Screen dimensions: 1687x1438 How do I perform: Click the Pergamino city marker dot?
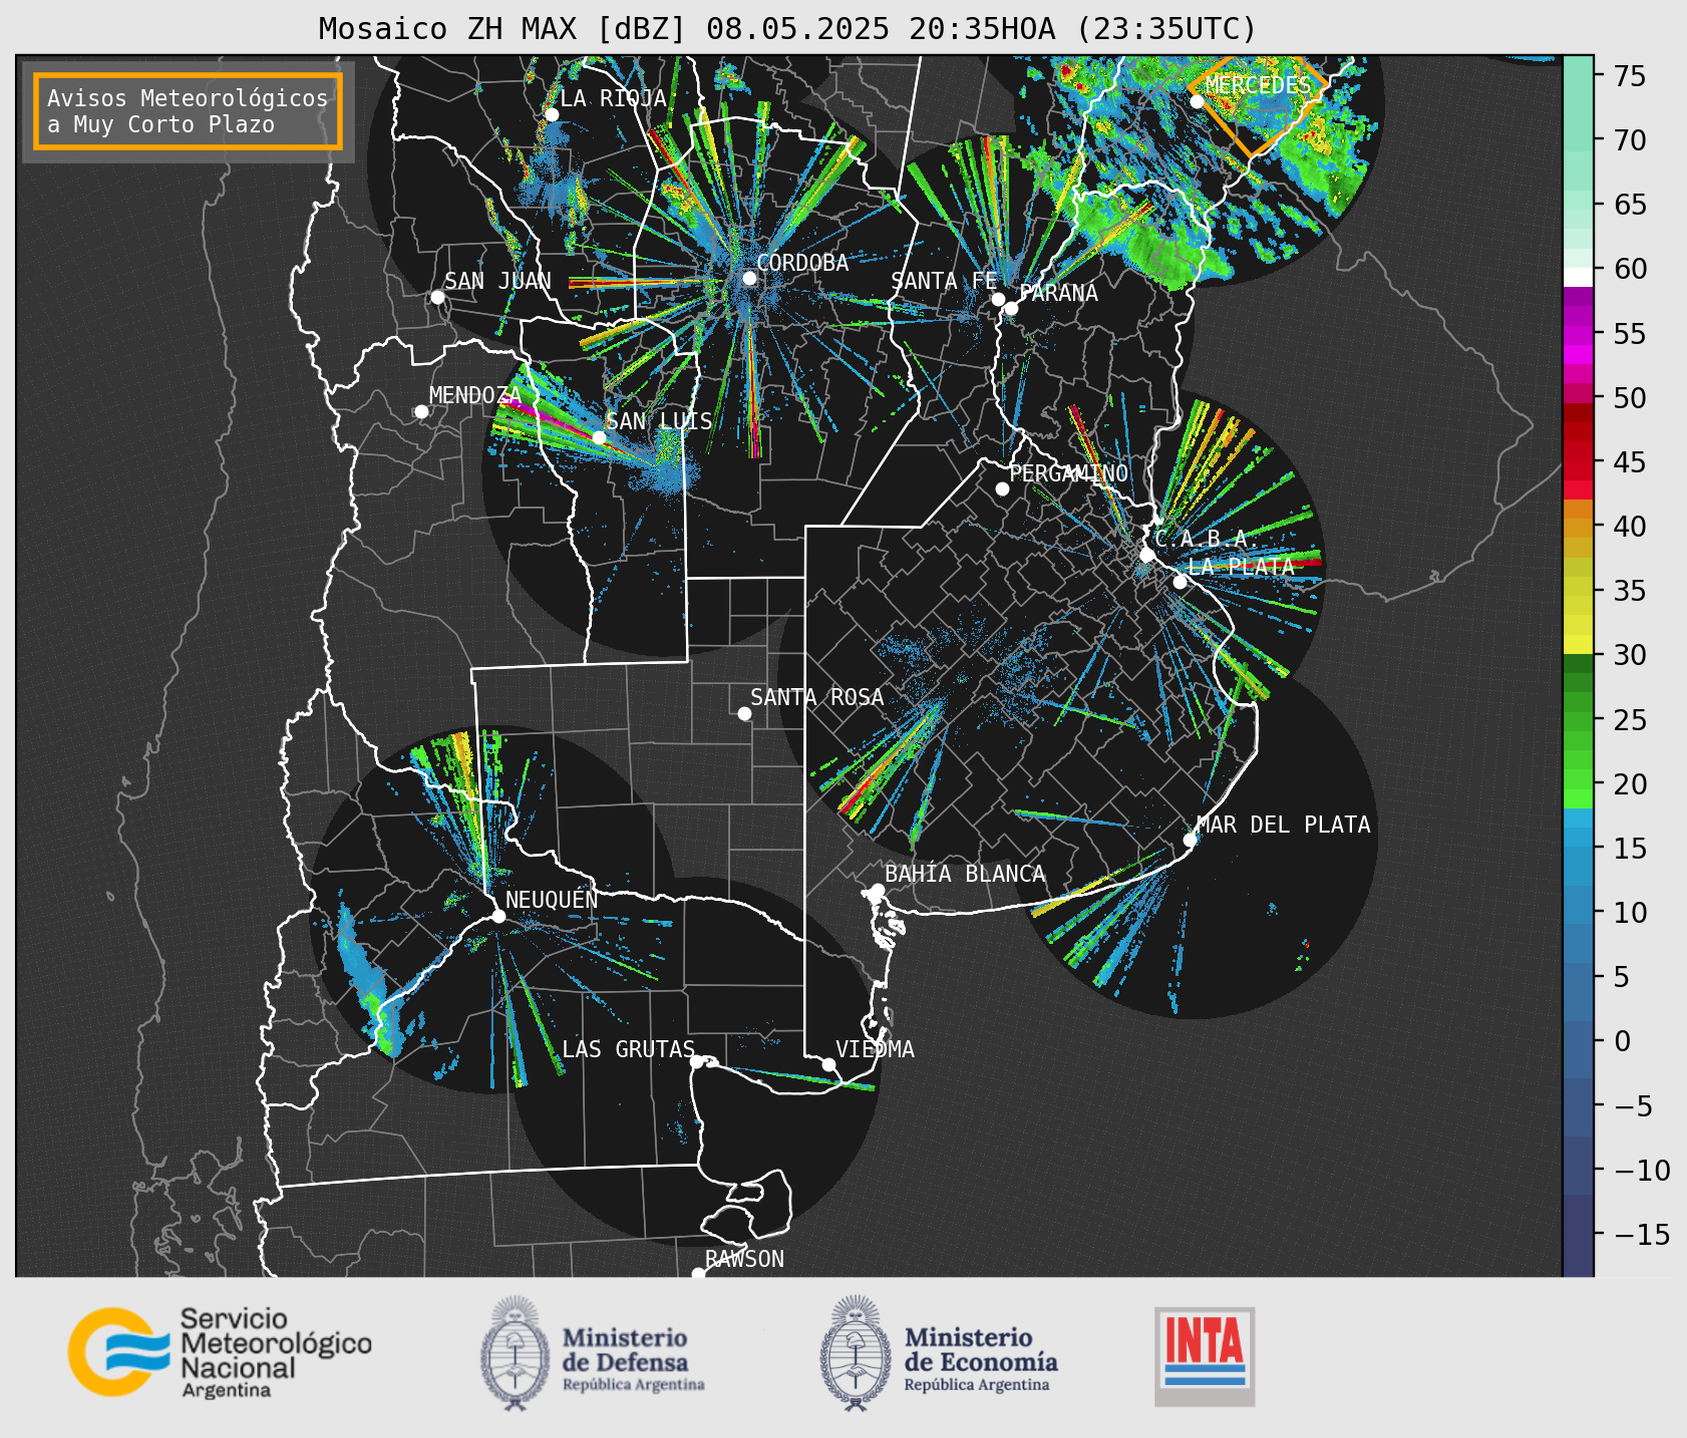point(1002,489)
